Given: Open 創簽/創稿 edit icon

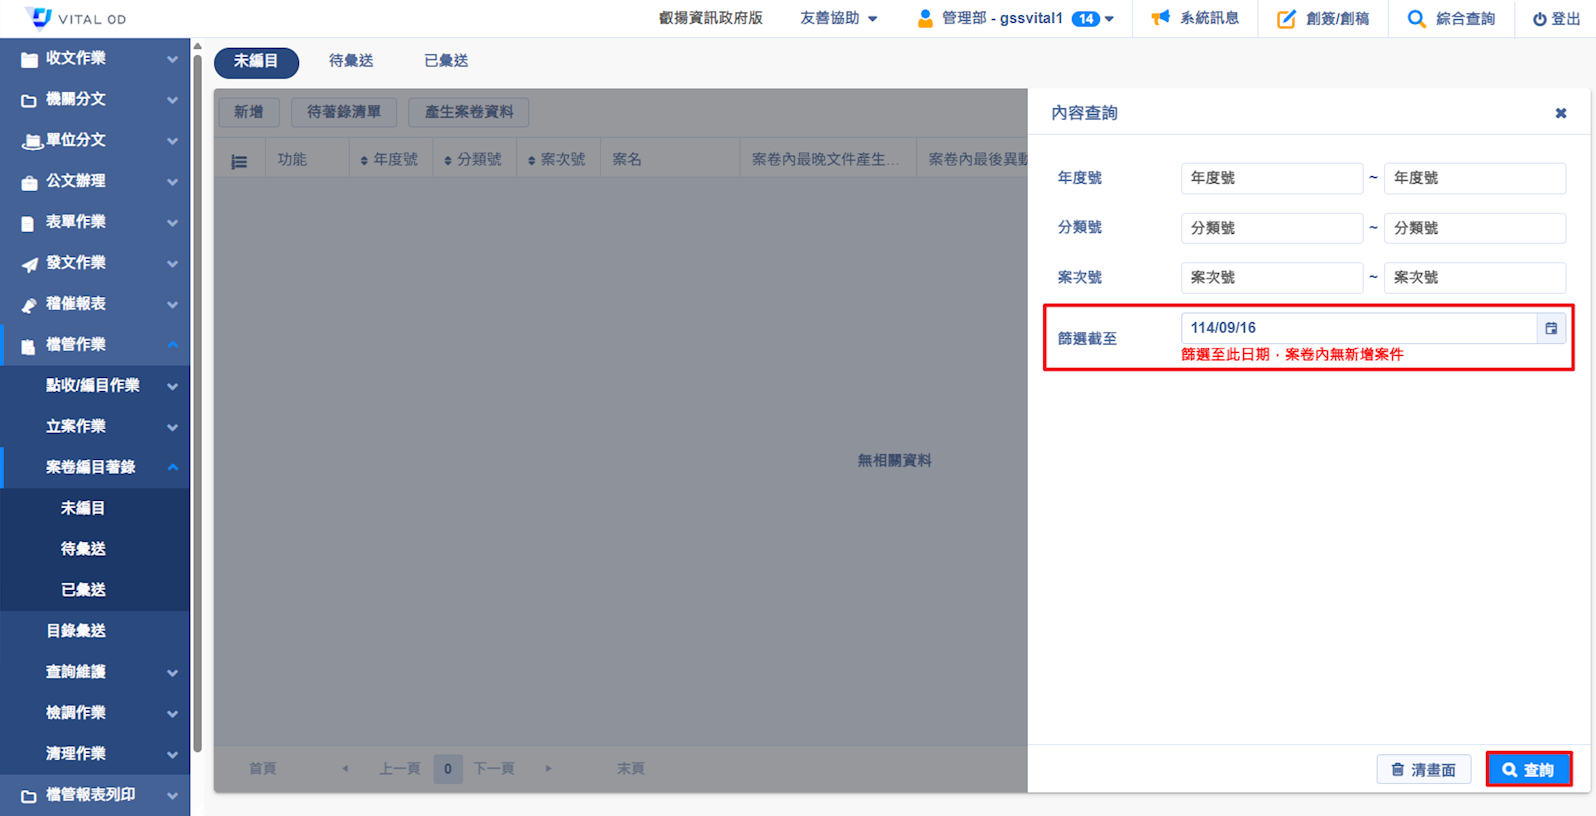Looking at the screenshot, I should [x=1286, y=18].
